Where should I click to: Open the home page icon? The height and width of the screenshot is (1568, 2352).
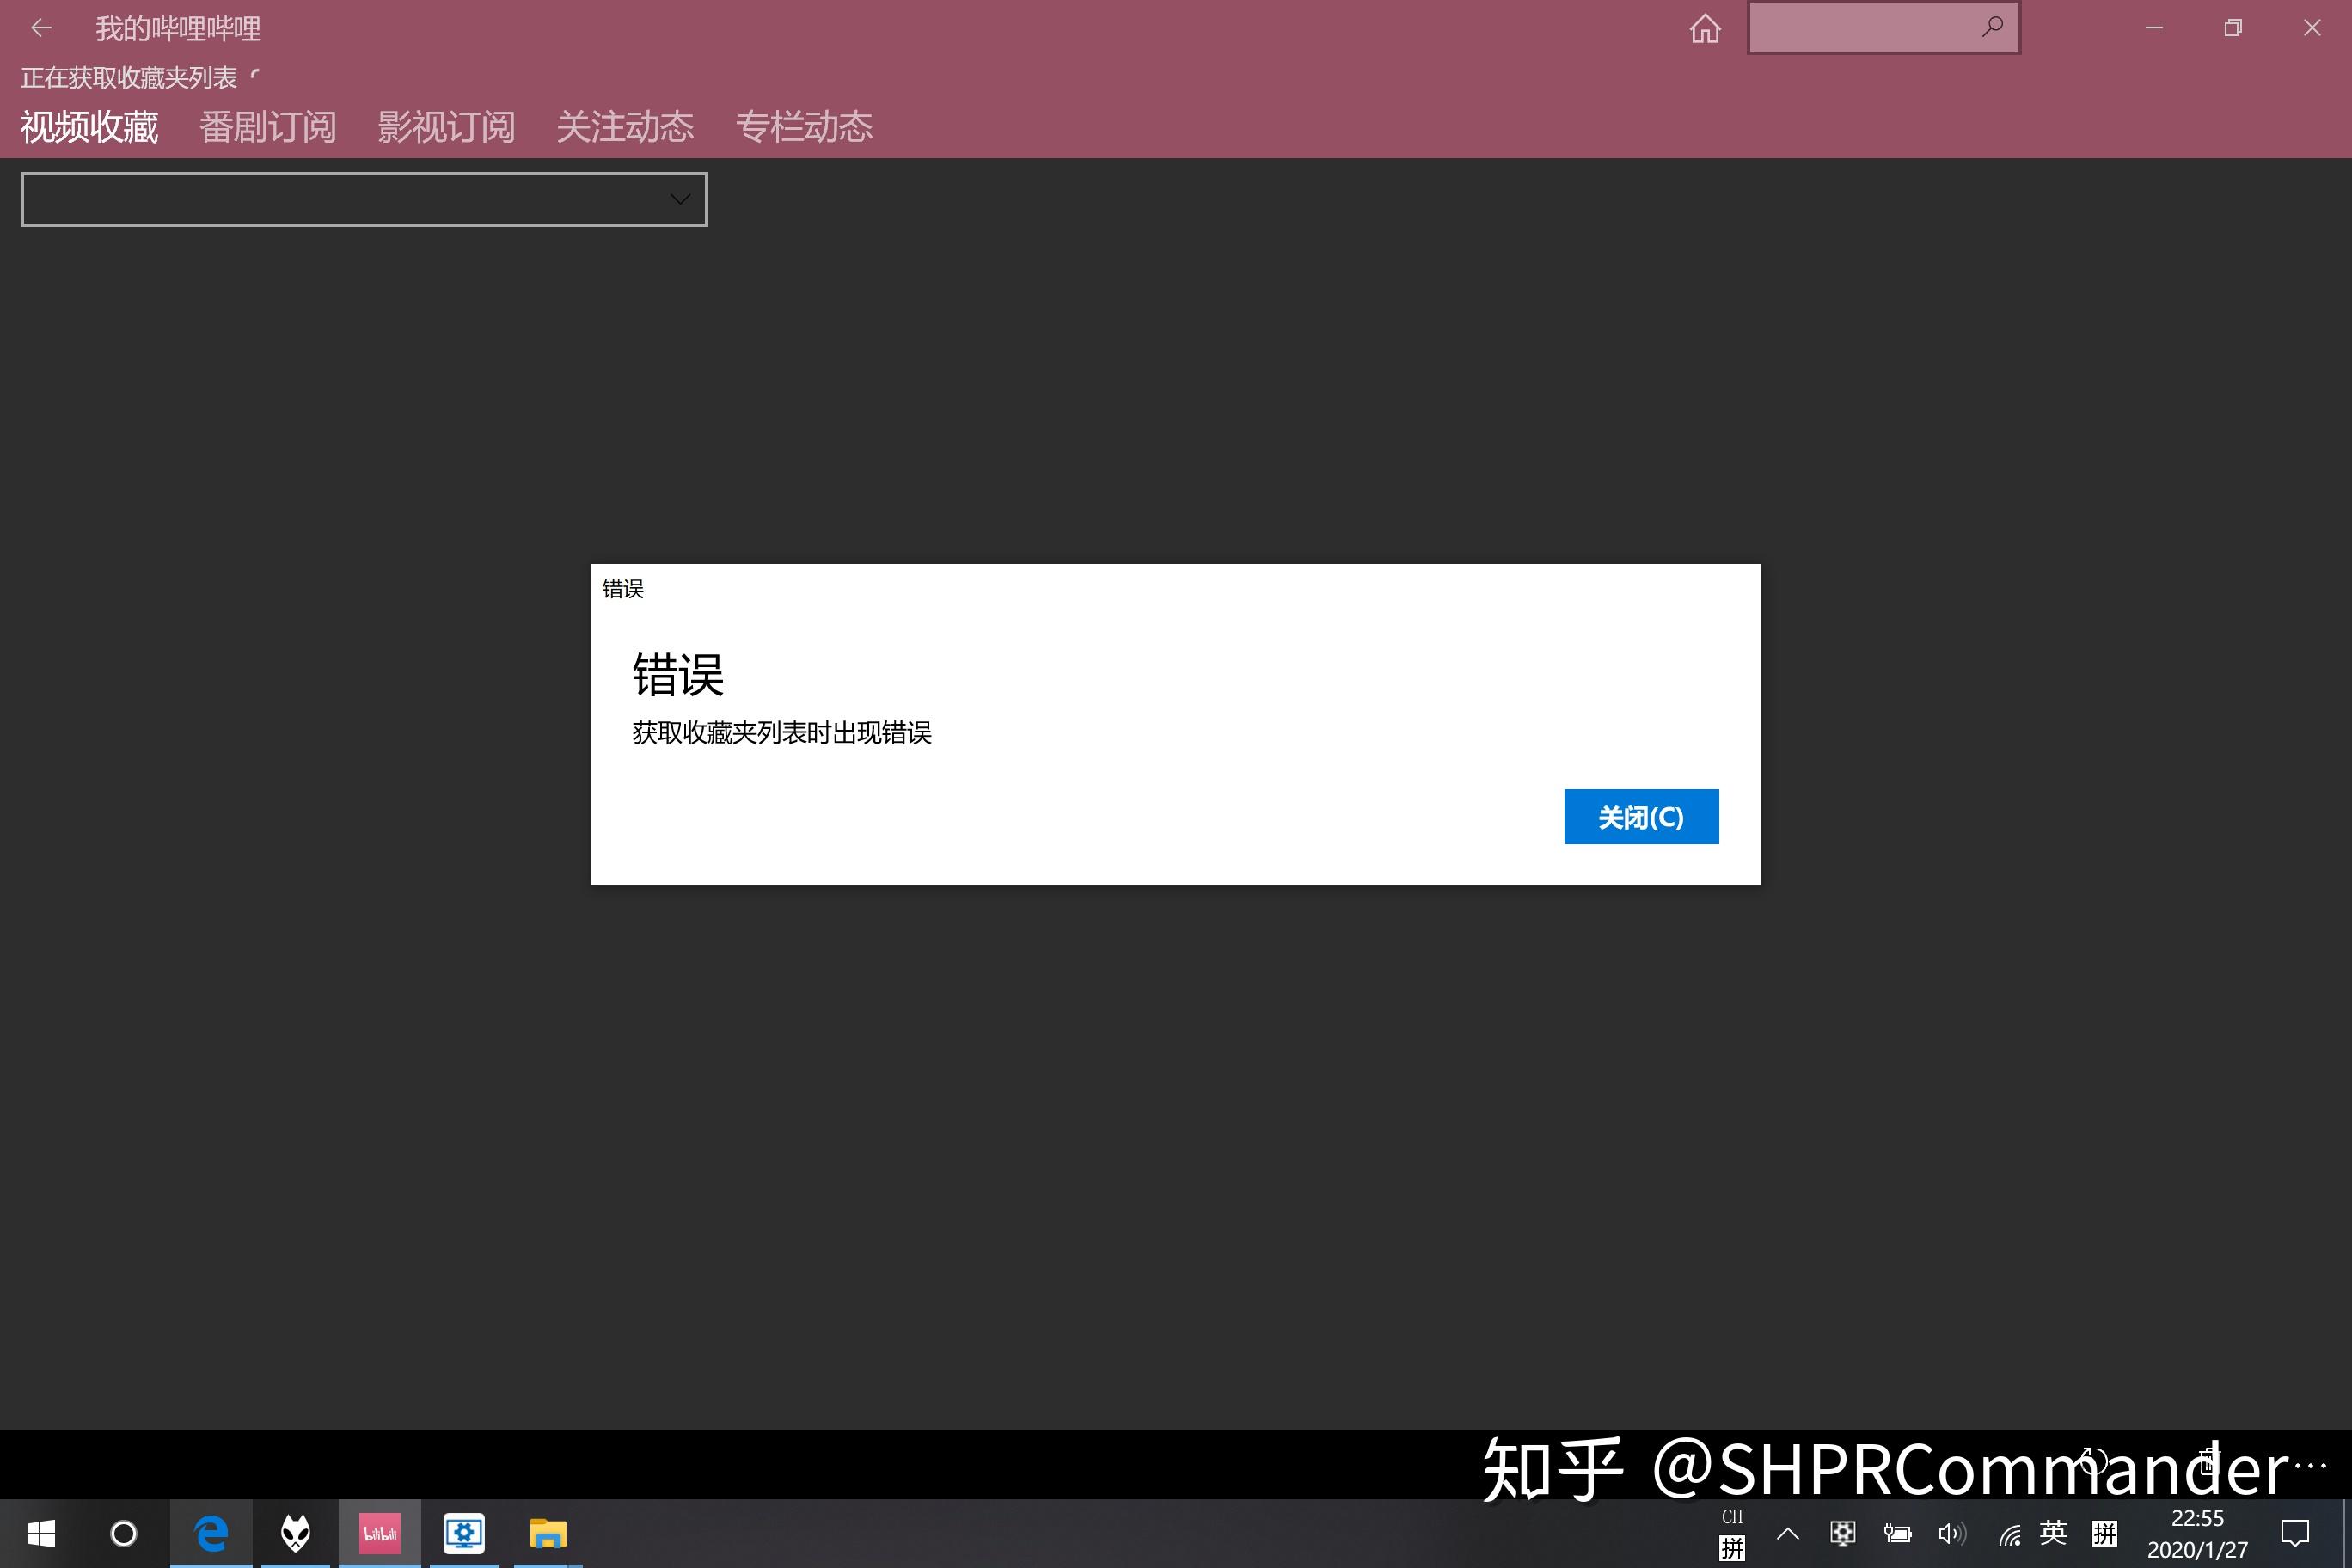click(x=1705, y=28)
